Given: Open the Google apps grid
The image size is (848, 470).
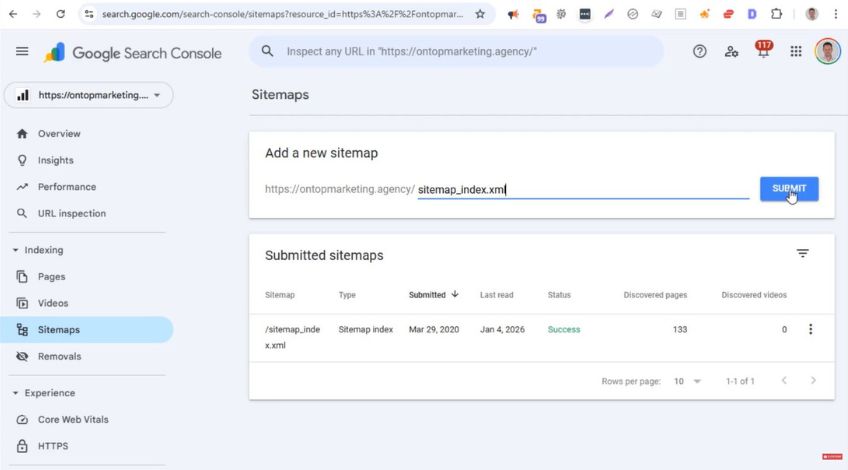Looking at the screenshot, I should [x=796, y=51].
